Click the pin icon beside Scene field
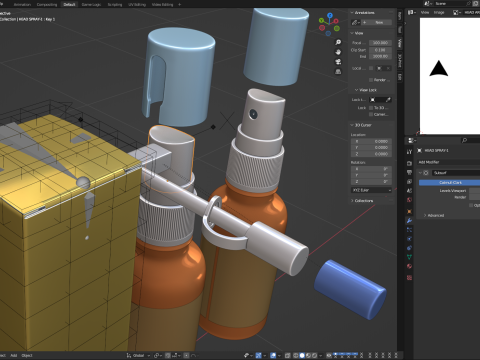480x360 pixels. pyautogui.click(x=469, y=4)
